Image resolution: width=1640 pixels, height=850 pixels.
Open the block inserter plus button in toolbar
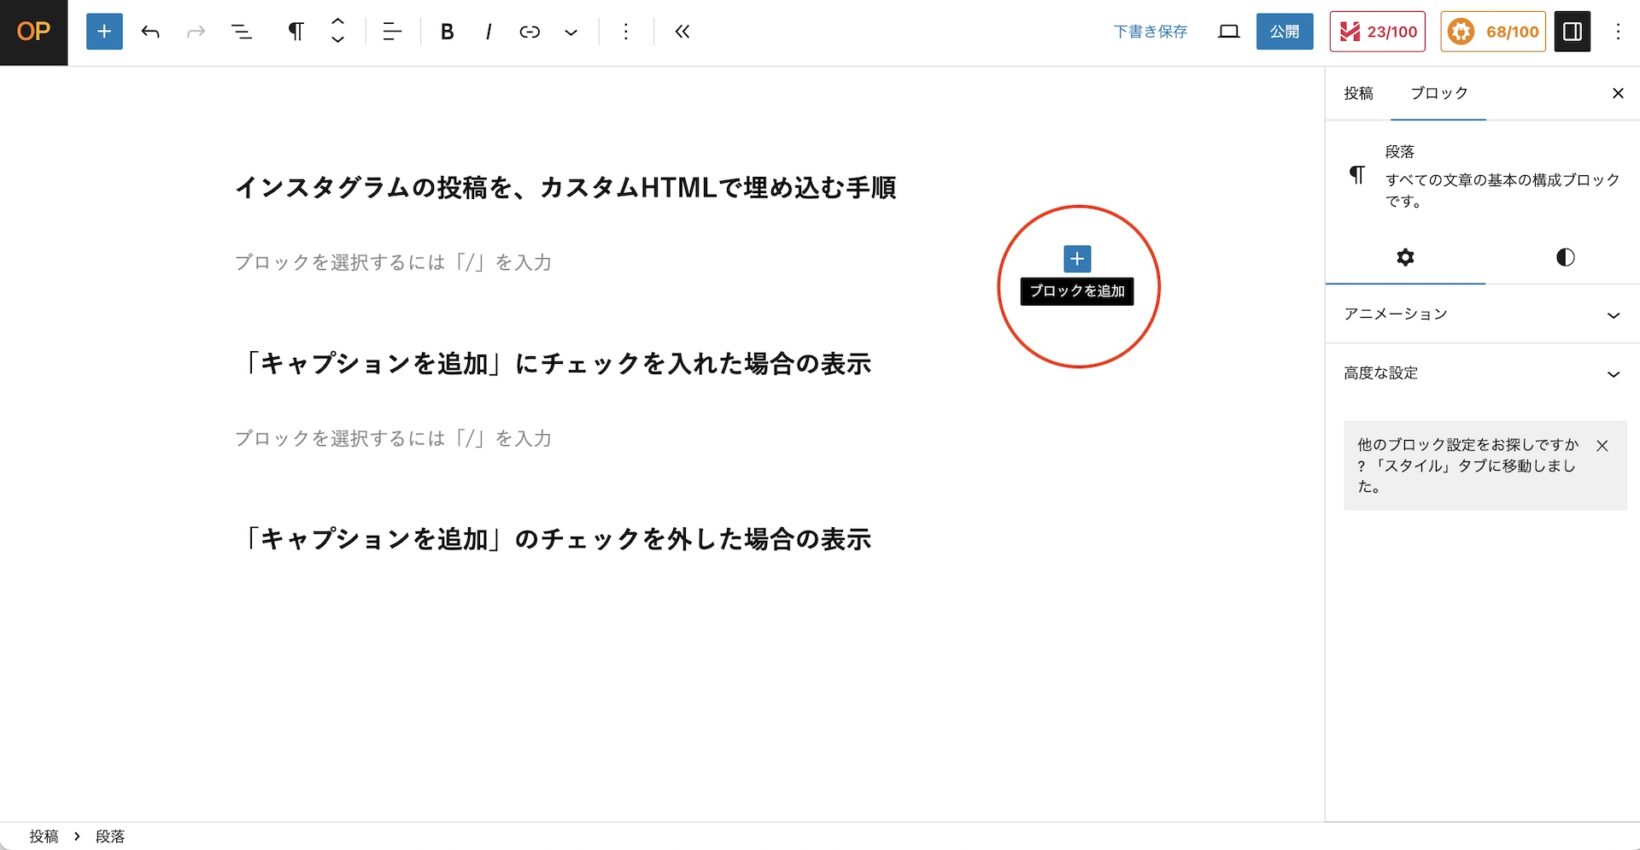(x=104, y=32)
